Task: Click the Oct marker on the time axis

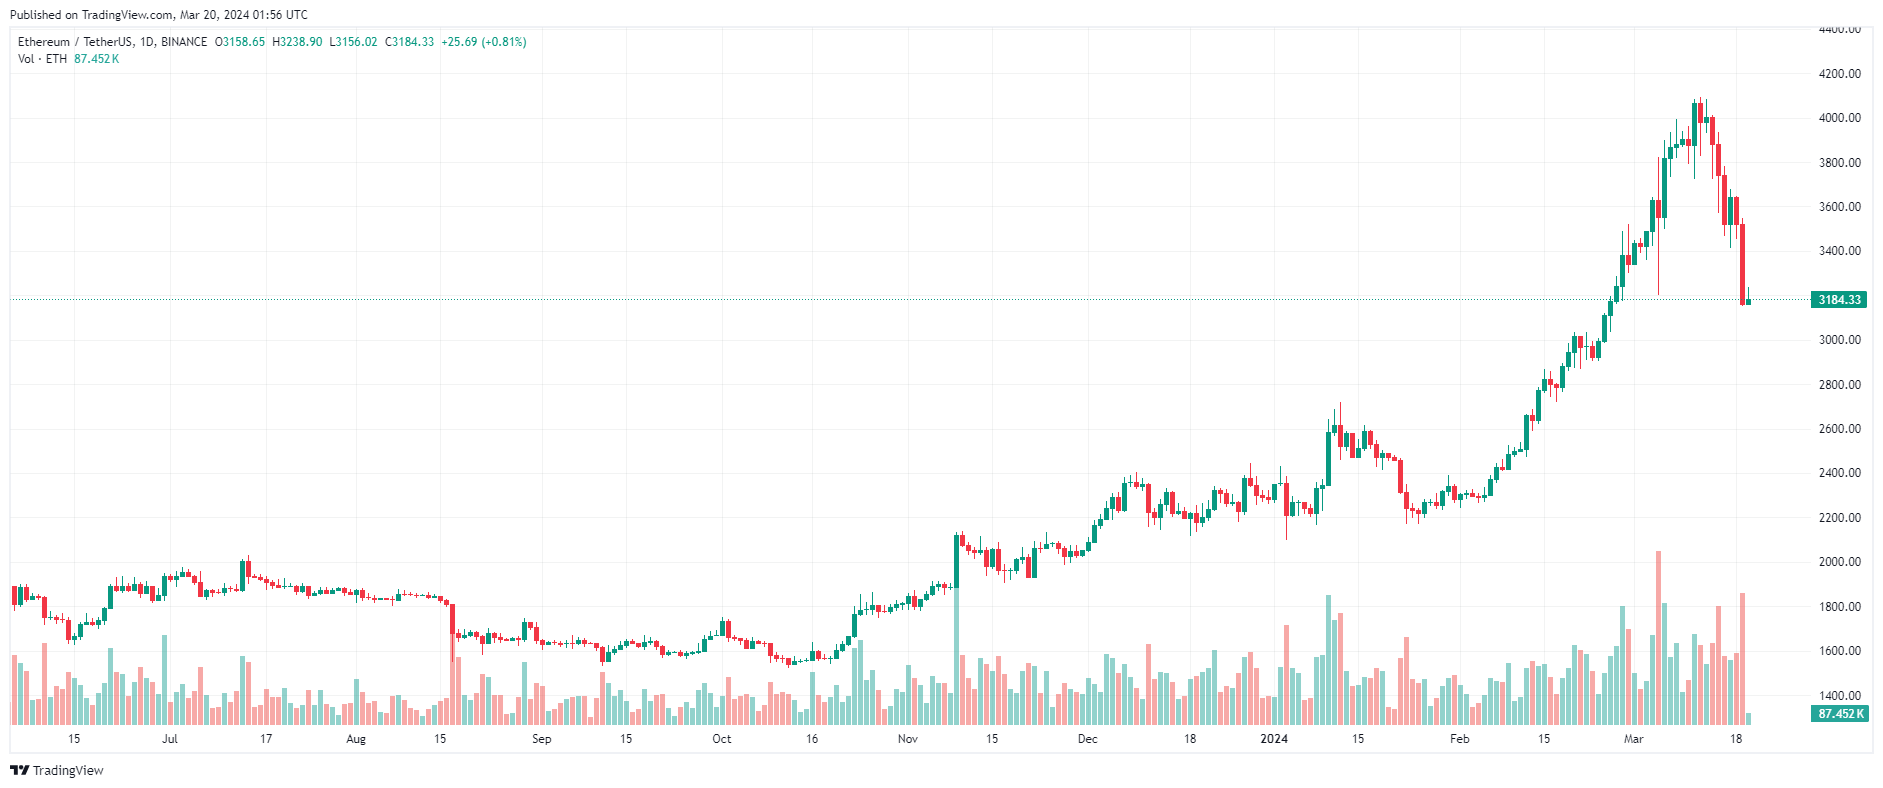Action: 721,739
